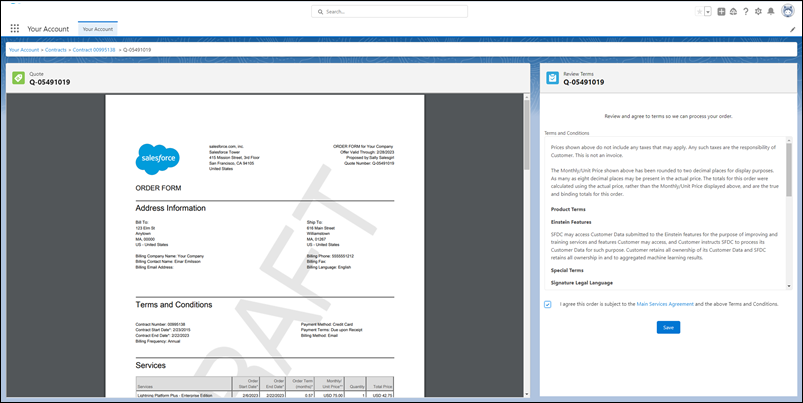Image resolution: width=803 pixels, height=403 pixels.
Task: Click the document viewer vertical scrollbar thumb
Action: click(x=526, y=134)
